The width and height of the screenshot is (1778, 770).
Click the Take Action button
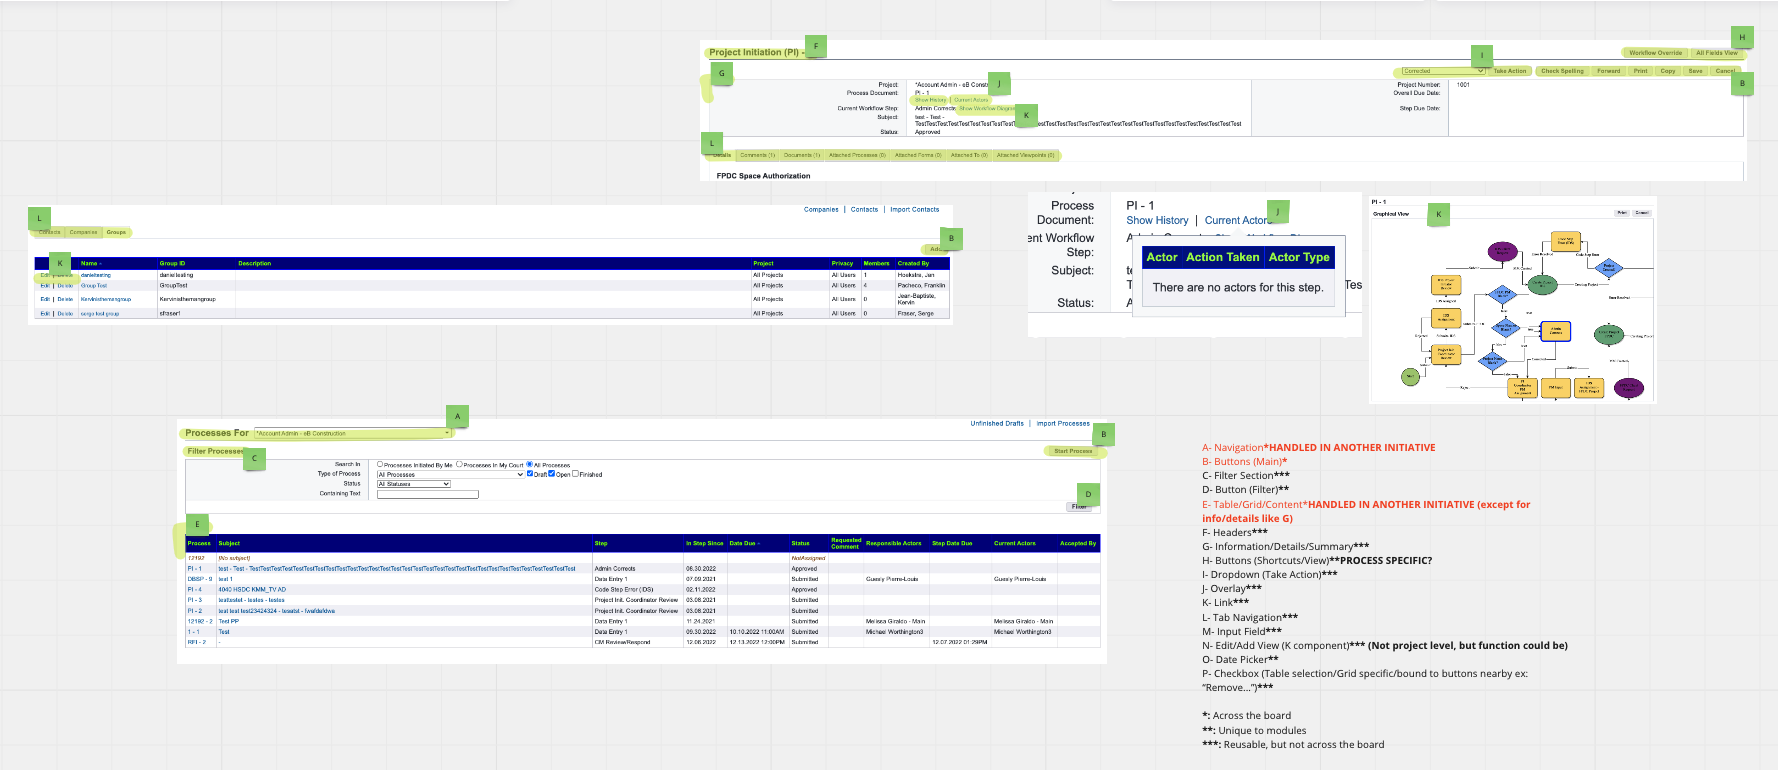1510,71
